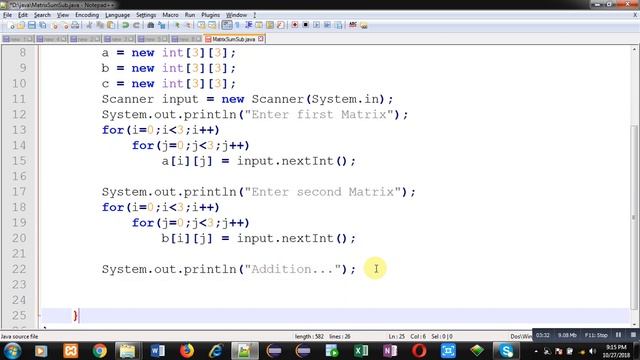
Task: Select the MatrixSumSub.java tab
Action: (x=233, y=39)
